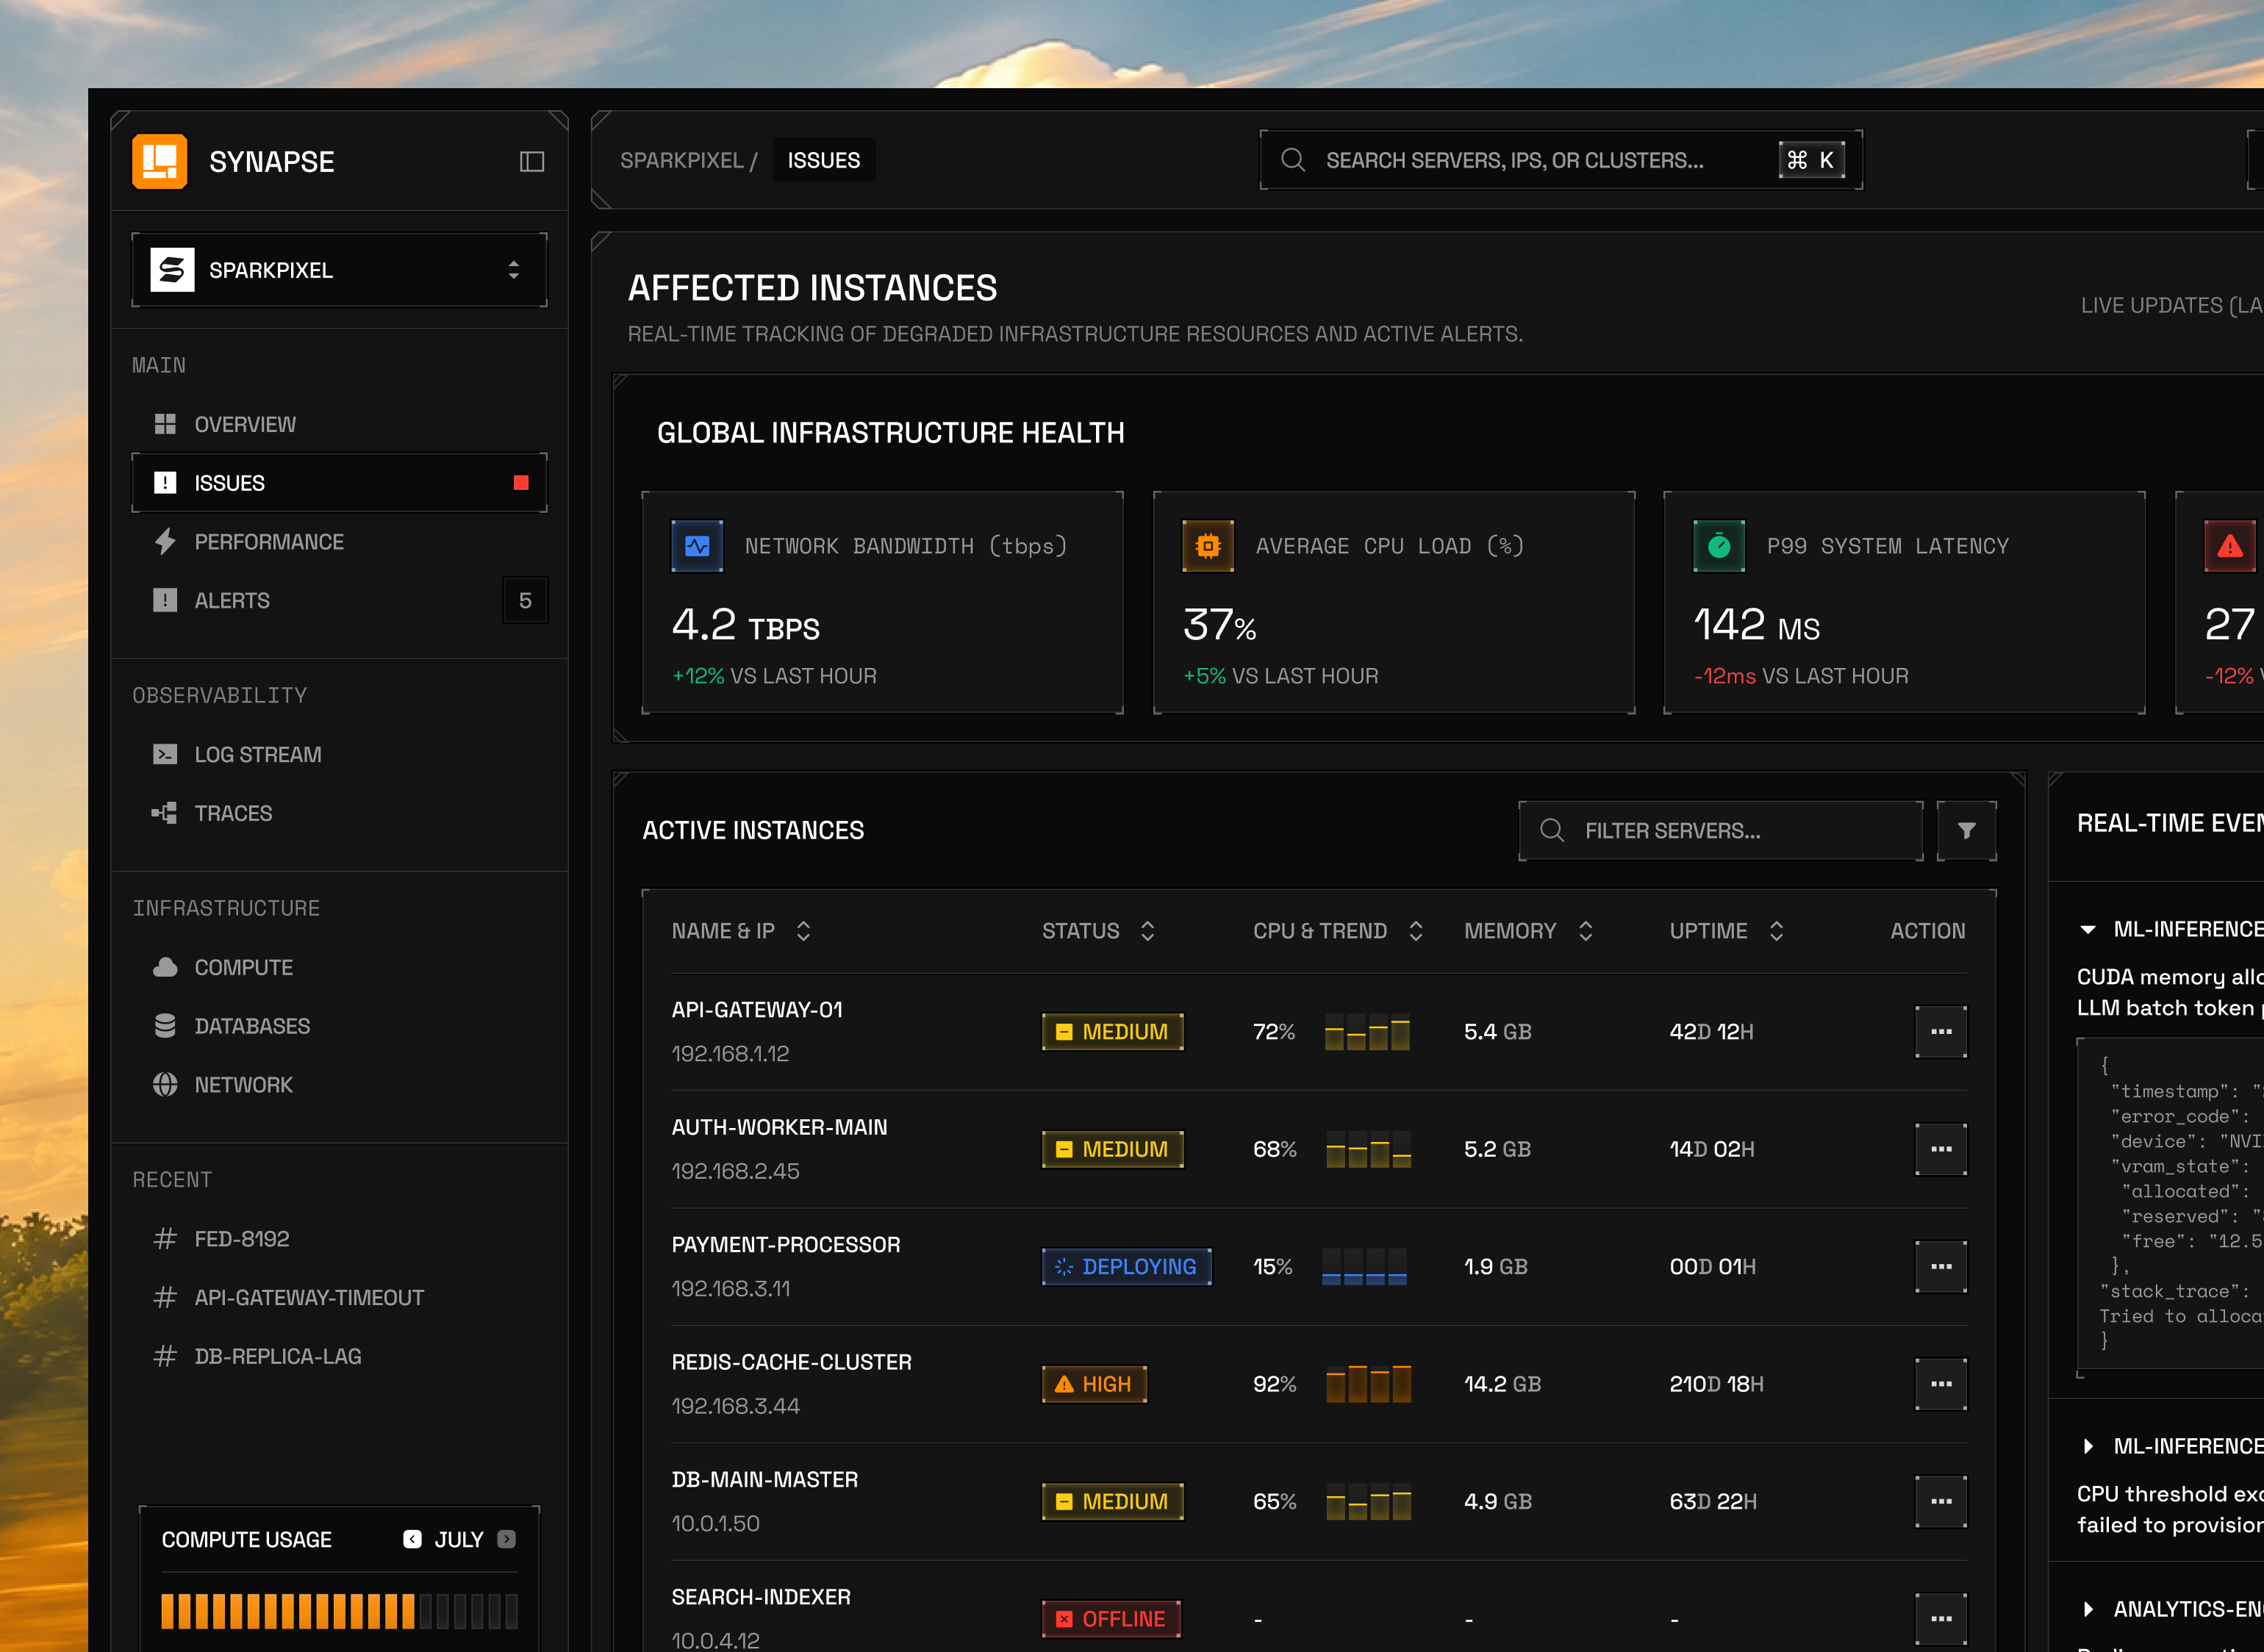2264x1652 pixels.
Task: Select the API-GATEWAY-01 instance name
Action: click(757, 1010)
